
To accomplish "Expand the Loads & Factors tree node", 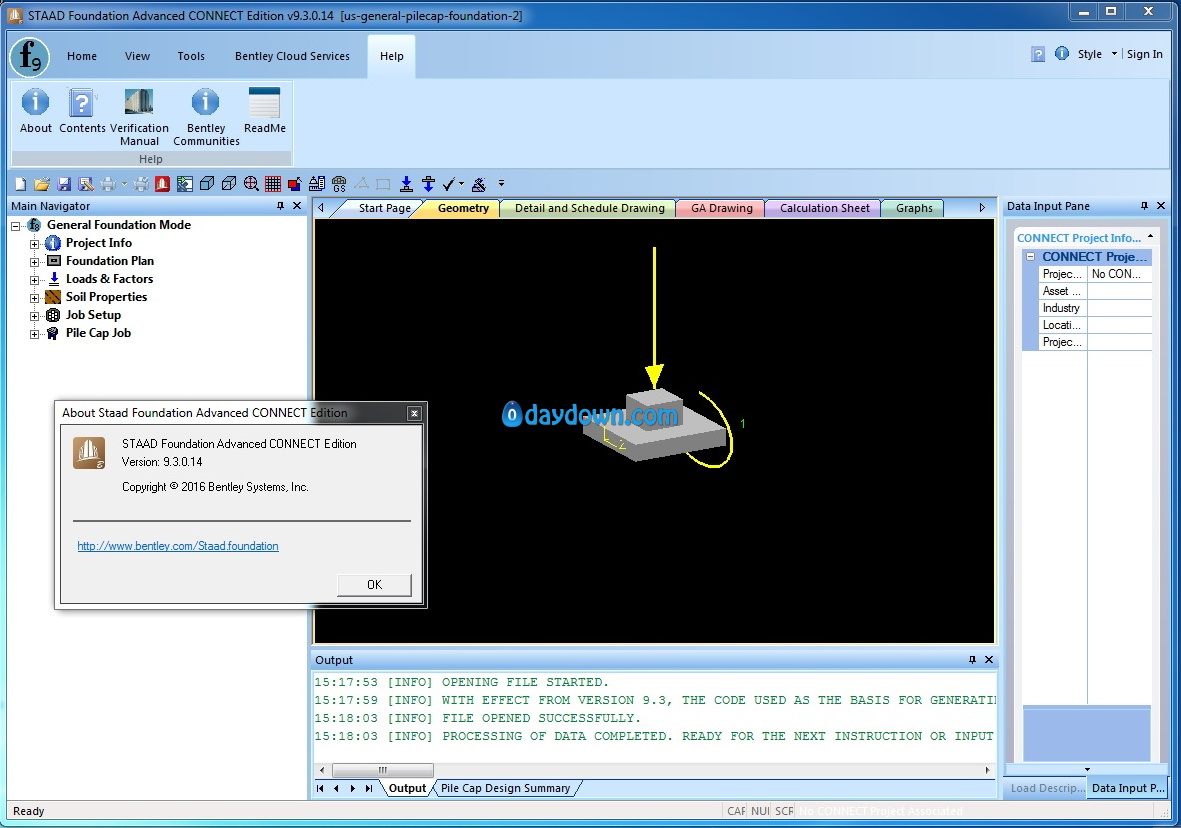I will [x=35, y=280].
